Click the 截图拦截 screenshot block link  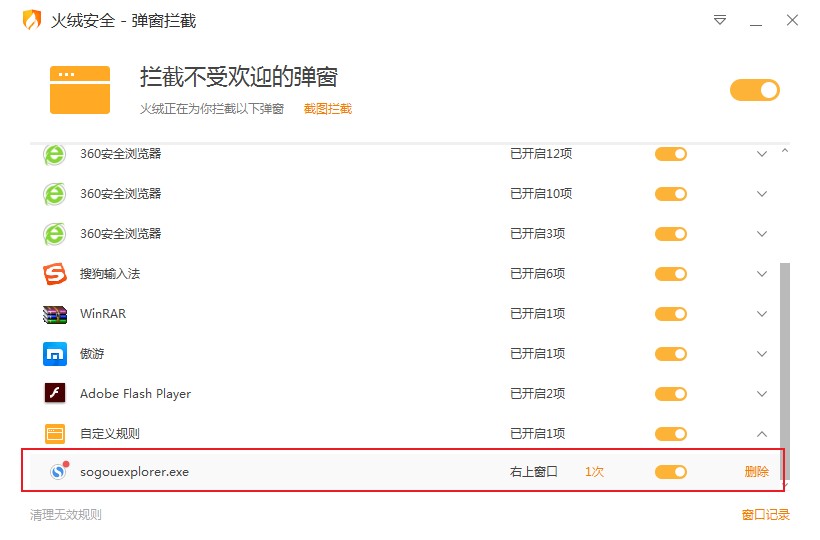(328, 109)
